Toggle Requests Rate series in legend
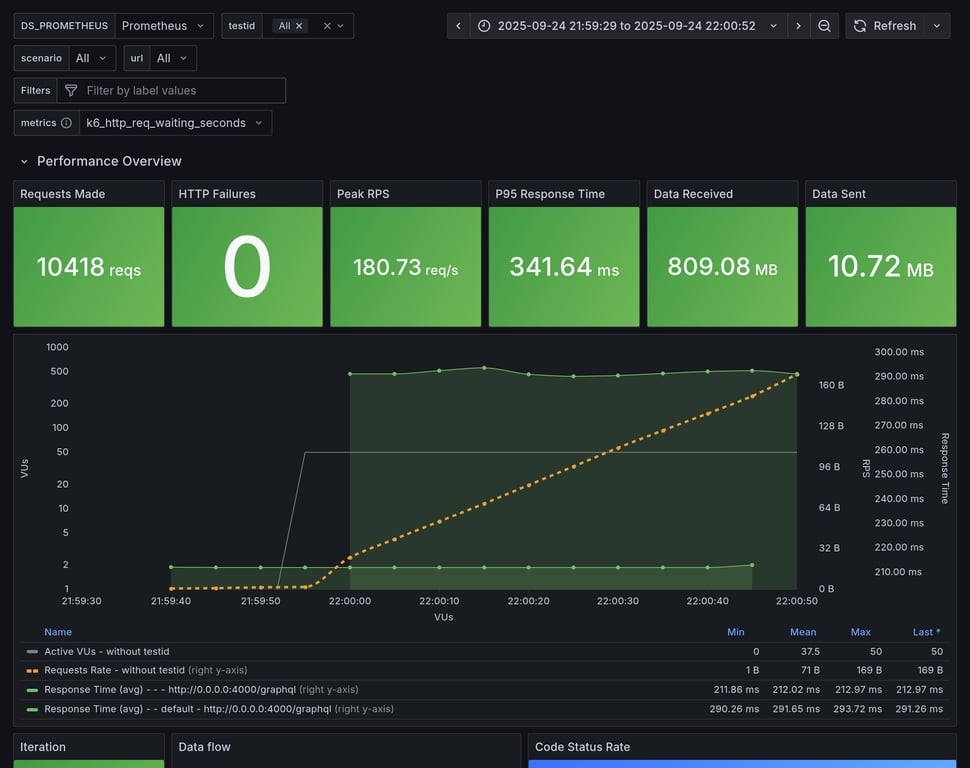The height and width of the screenshot is (768, 970). click(114, 670)
